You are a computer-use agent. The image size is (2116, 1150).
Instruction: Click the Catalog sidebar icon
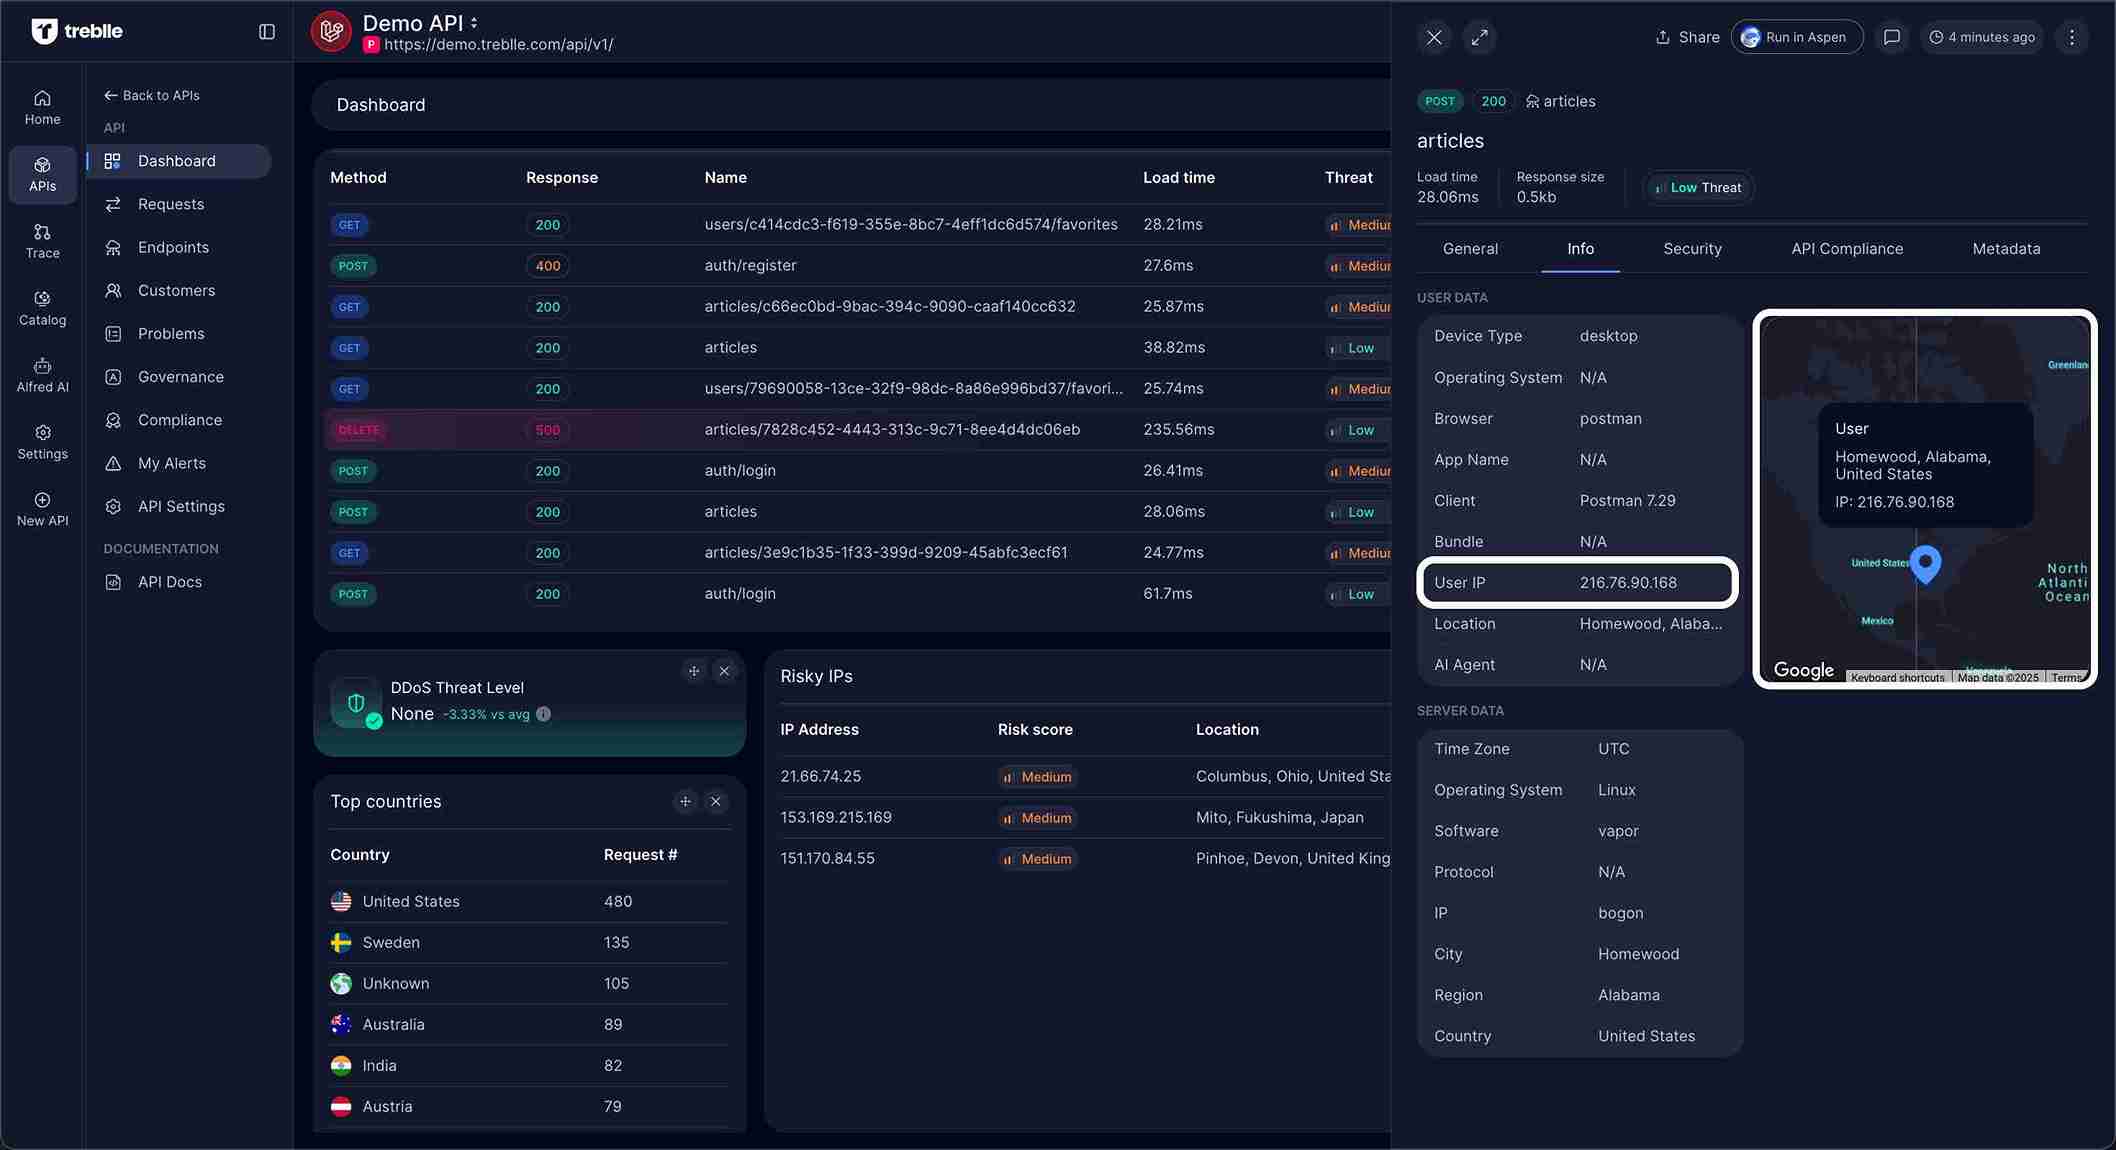tap(42, 308)
